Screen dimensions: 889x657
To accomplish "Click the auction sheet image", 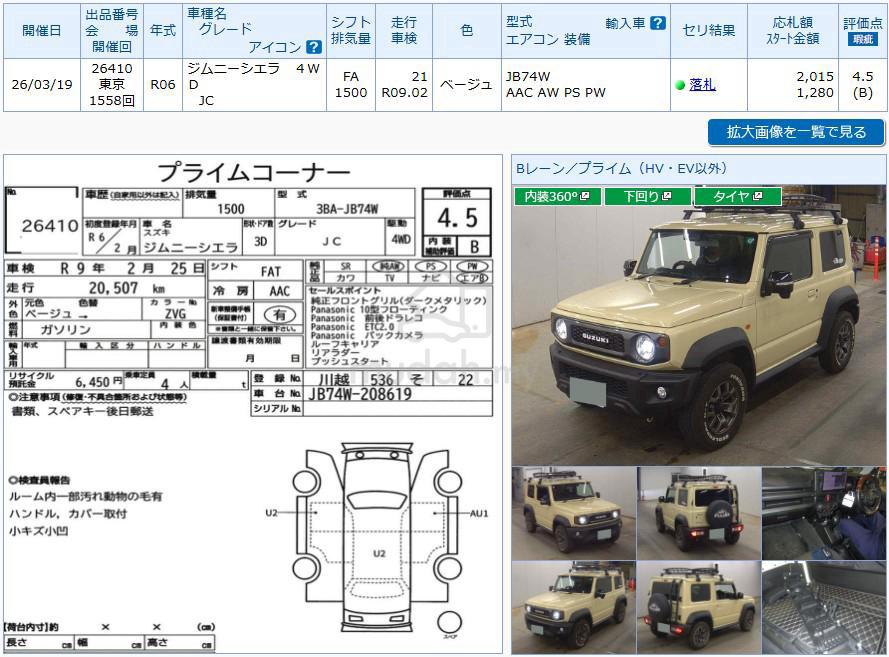I will click(253, 404).
